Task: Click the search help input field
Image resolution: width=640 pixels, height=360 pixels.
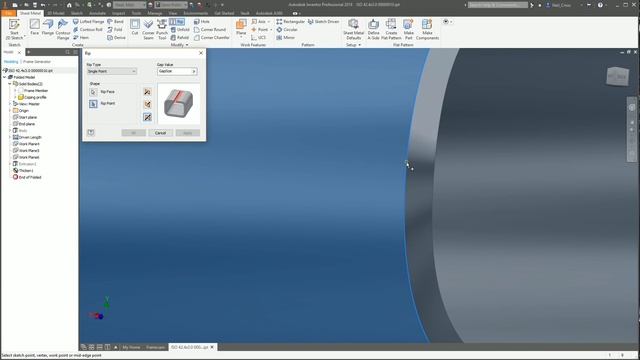Action: pyautogui.click(x=498, y=5)
